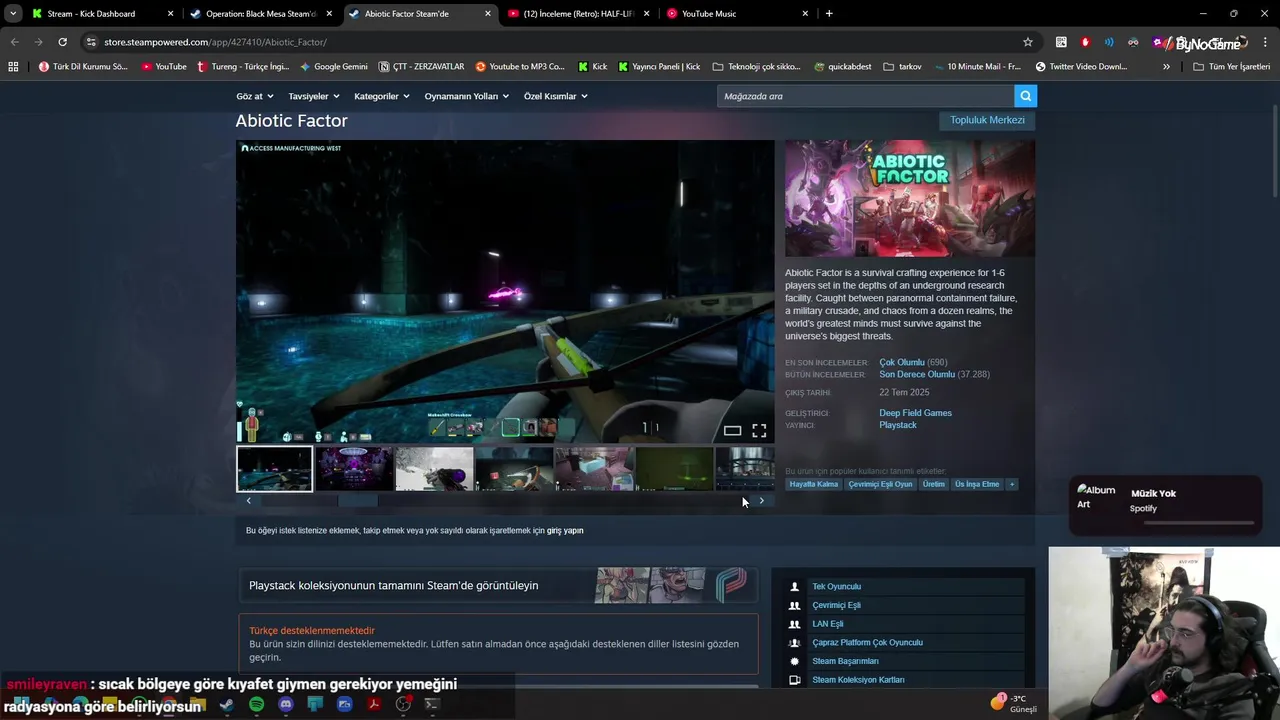
Task: Click into the Mağazada ara search field
Action: click(866, 96)
